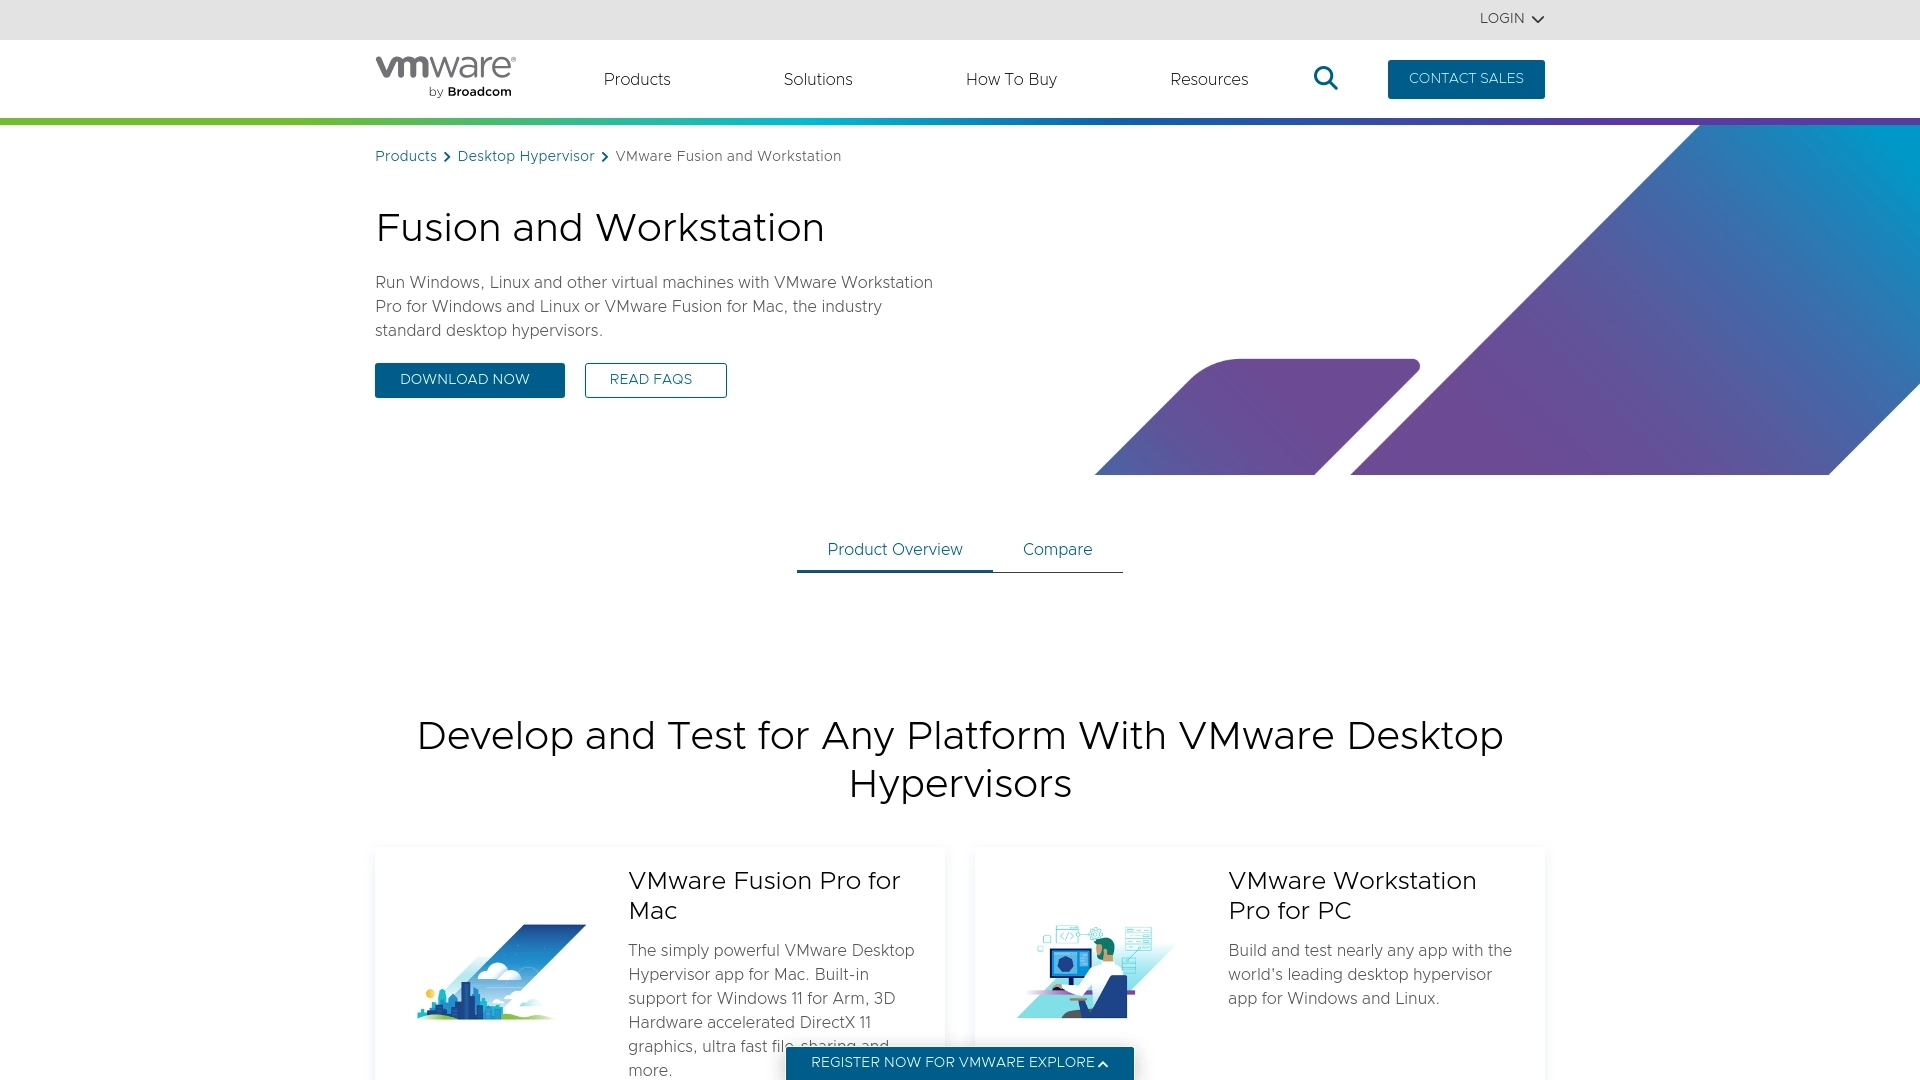Click the 'Fusion and Workstation' page title
The width and height of the screenshot is (1920, 1080).
600,228
